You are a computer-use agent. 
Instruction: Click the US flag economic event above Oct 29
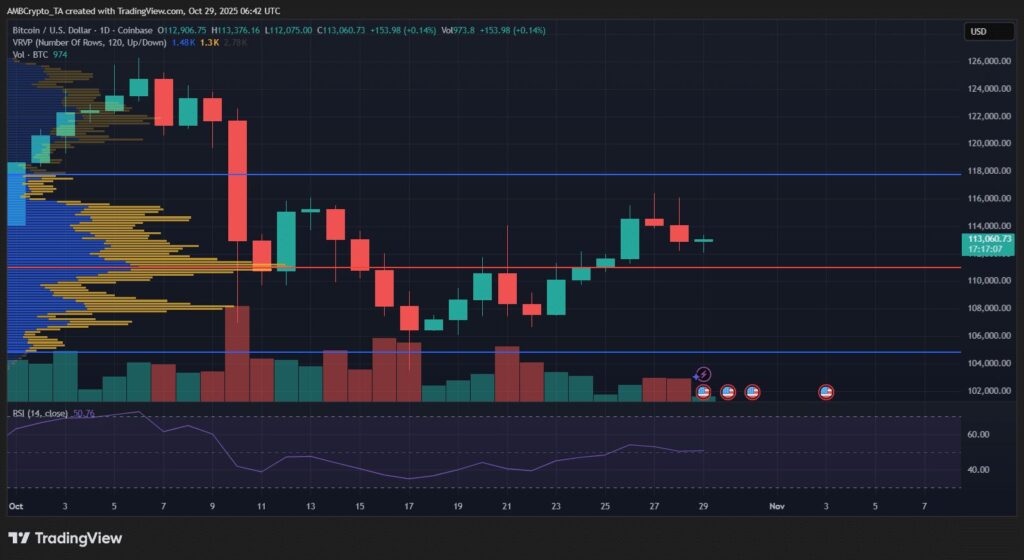703,392
